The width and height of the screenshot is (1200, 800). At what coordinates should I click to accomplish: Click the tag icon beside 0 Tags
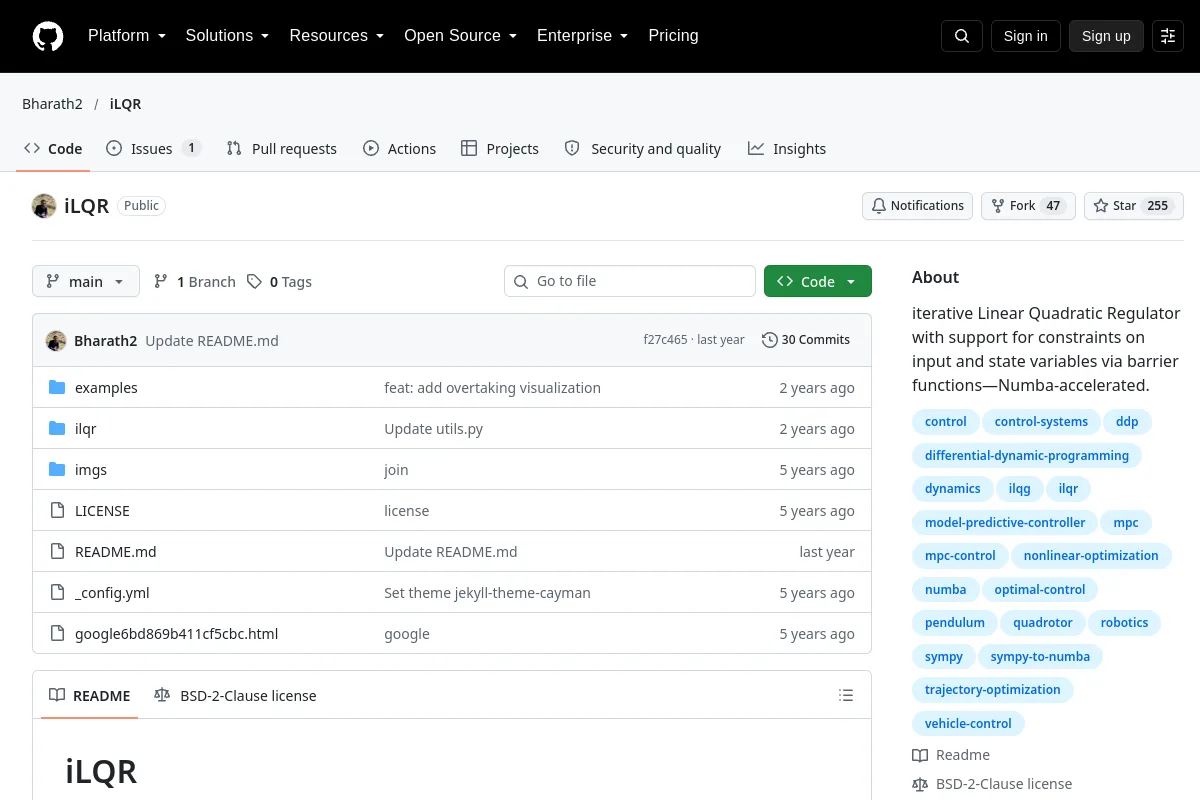pyautogui.click(x=255, y=282)
